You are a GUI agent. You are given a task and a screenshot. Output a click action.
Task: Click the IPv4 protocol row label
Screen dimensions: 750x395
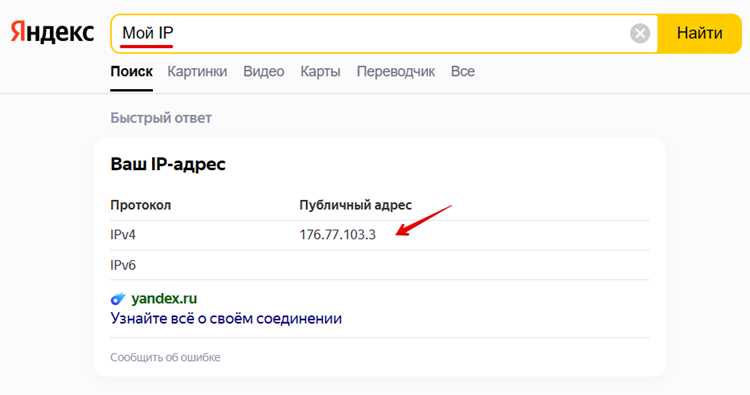(123, 235)
